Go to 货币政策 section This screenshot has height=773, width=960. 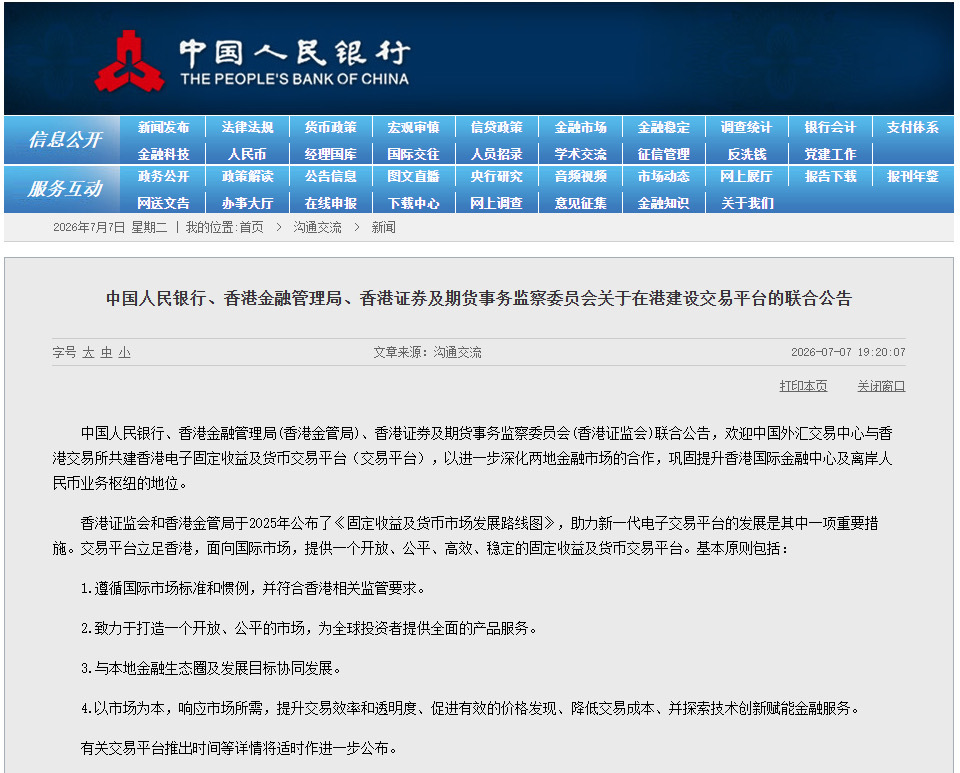(x=331, y=127)
